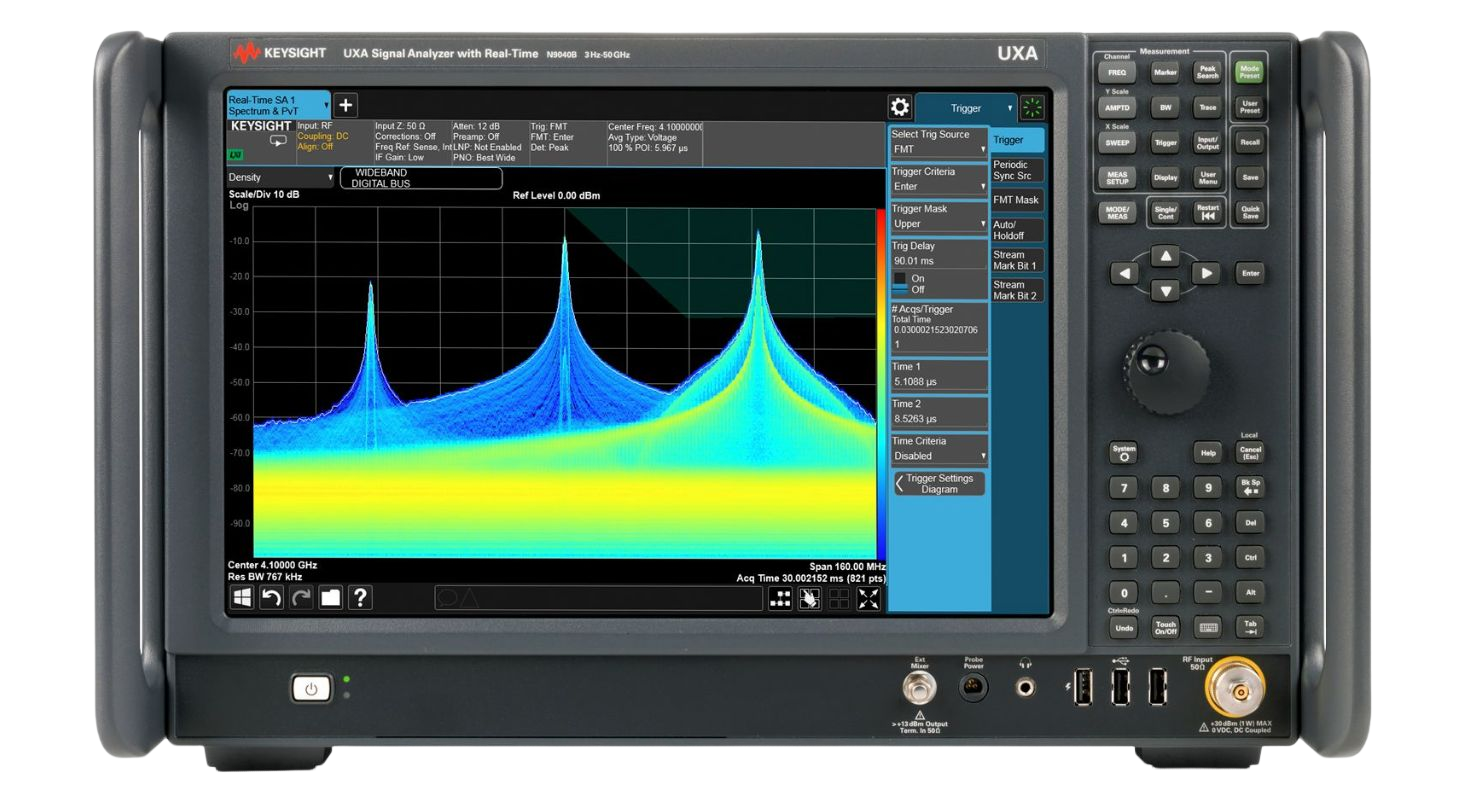1464x789 pixels.
Task: Open help with the question mark icon
Action: click(360, 598)
